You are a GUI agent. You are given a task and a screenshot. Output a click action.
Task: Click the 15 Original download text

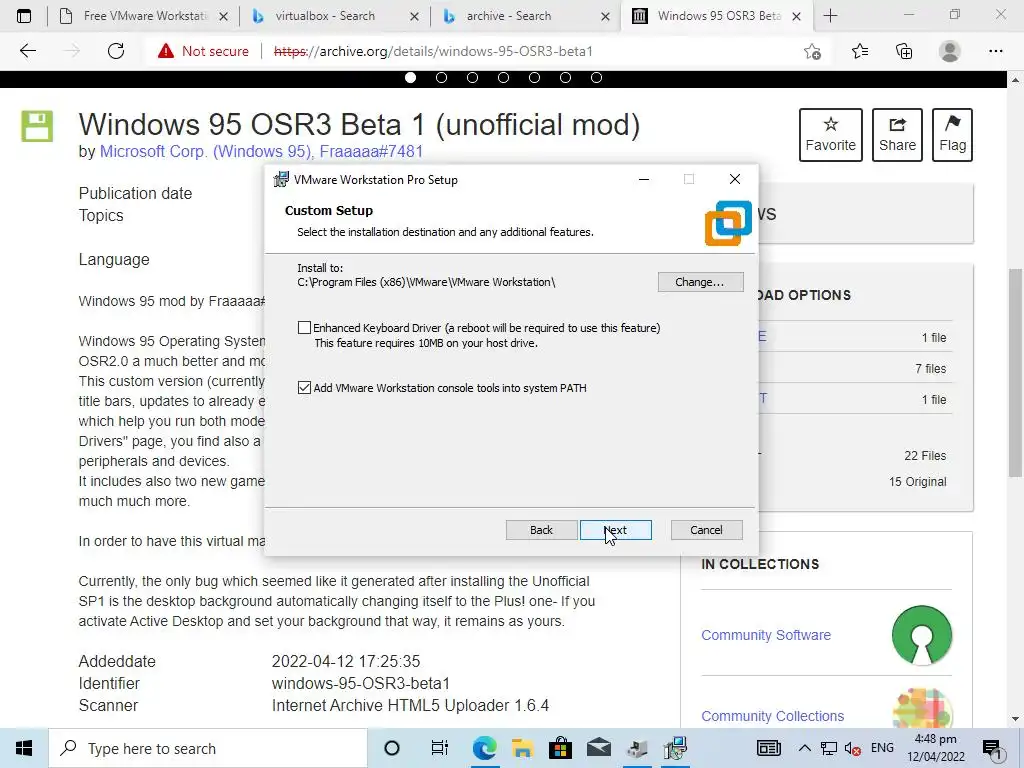pyautogui.click(x=917, y=482)
